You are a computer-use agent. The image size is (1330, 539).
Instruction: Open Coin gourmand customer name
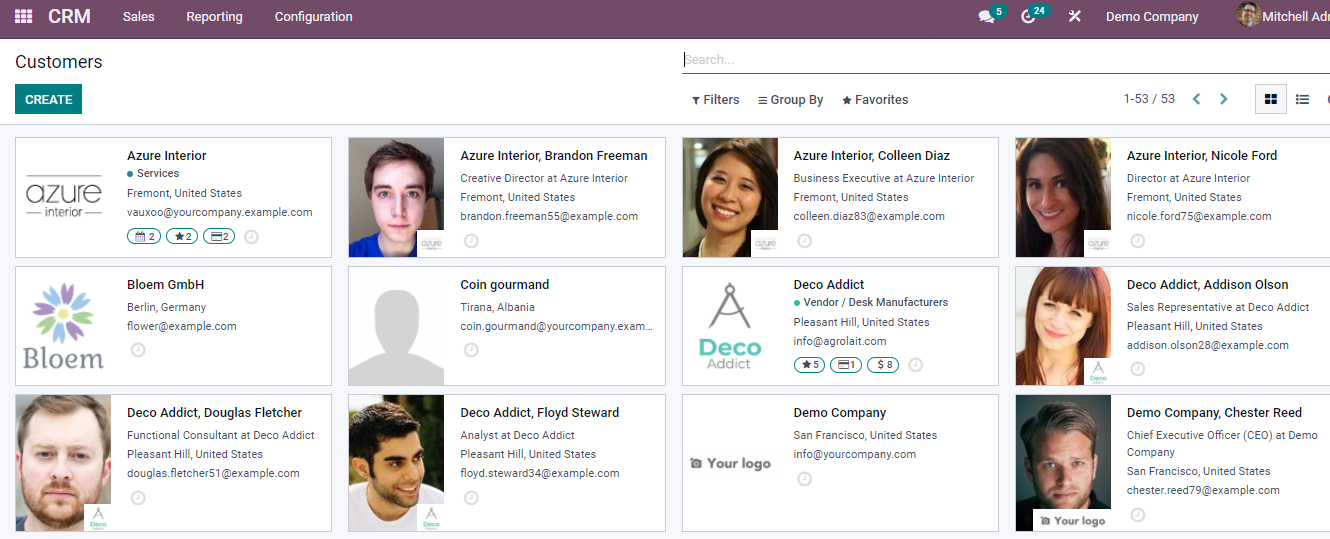click(505, 285)
